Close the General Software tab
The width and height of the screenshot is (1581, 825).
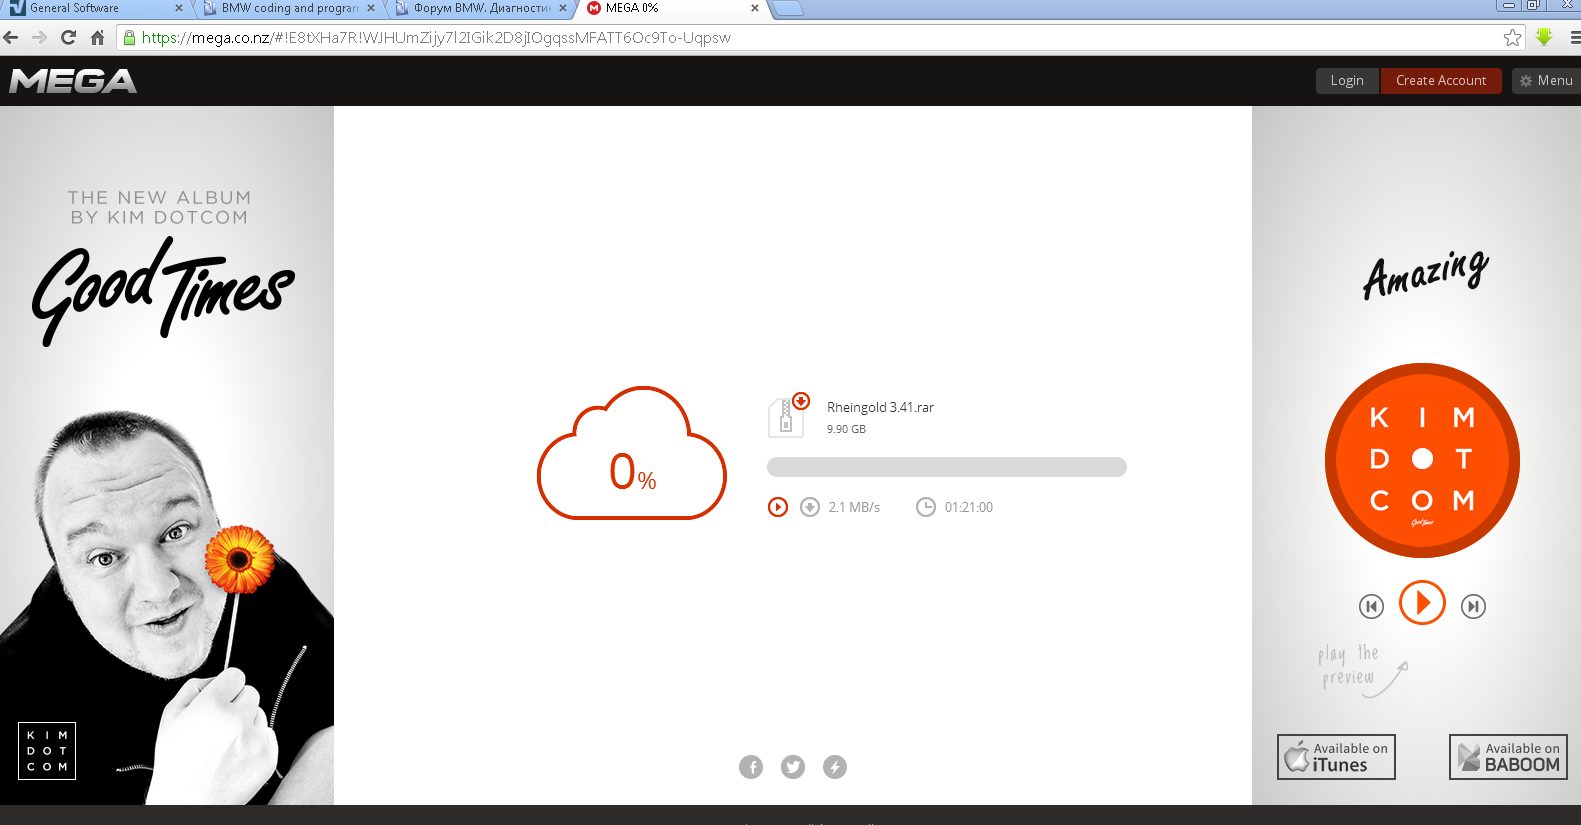(x=179, y=8)
